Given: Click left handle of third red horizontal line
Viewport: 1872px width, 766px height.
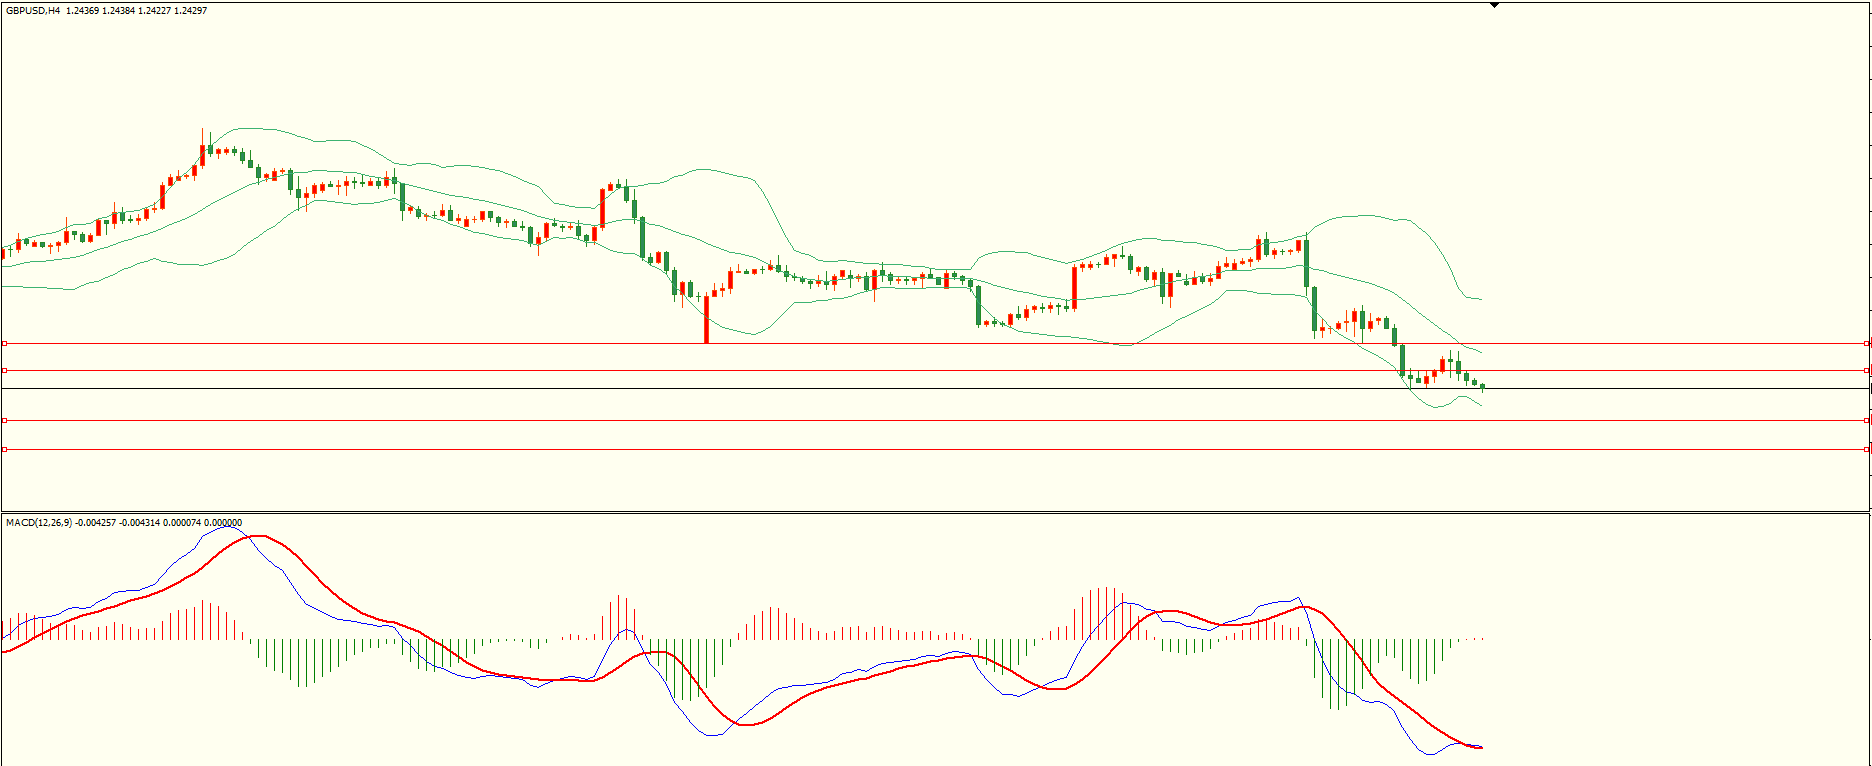Looking at the screenshot, I should click(5, 420).
